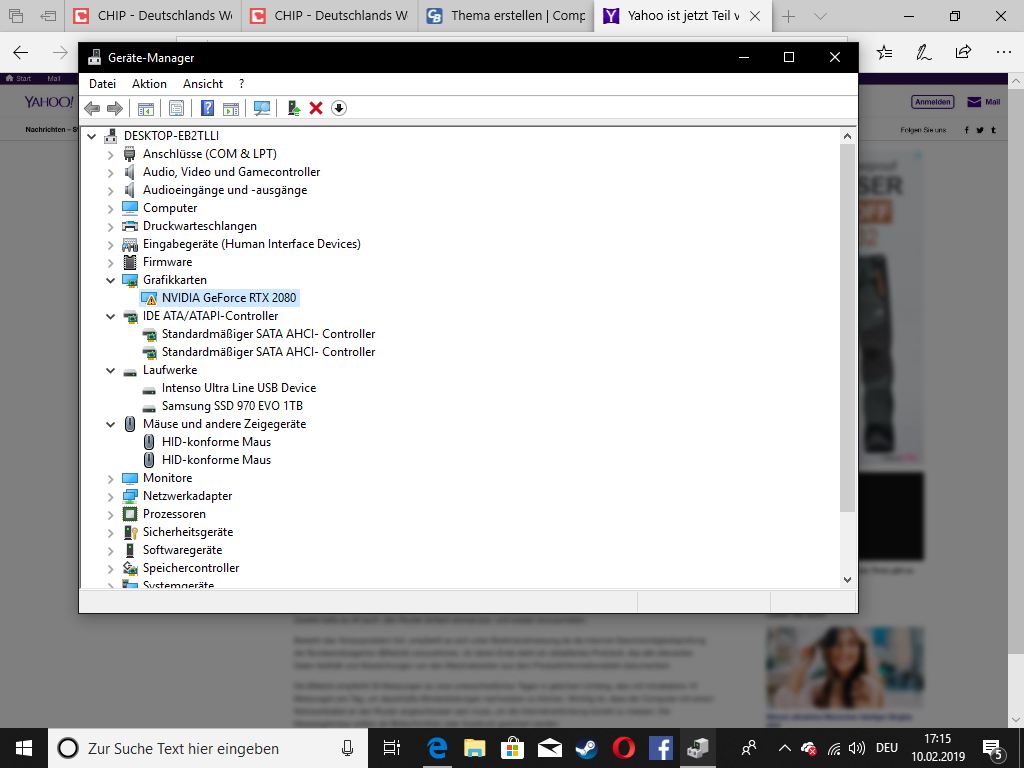
Task: Scan for hardware changes toolbar icon
Action: 262,108
